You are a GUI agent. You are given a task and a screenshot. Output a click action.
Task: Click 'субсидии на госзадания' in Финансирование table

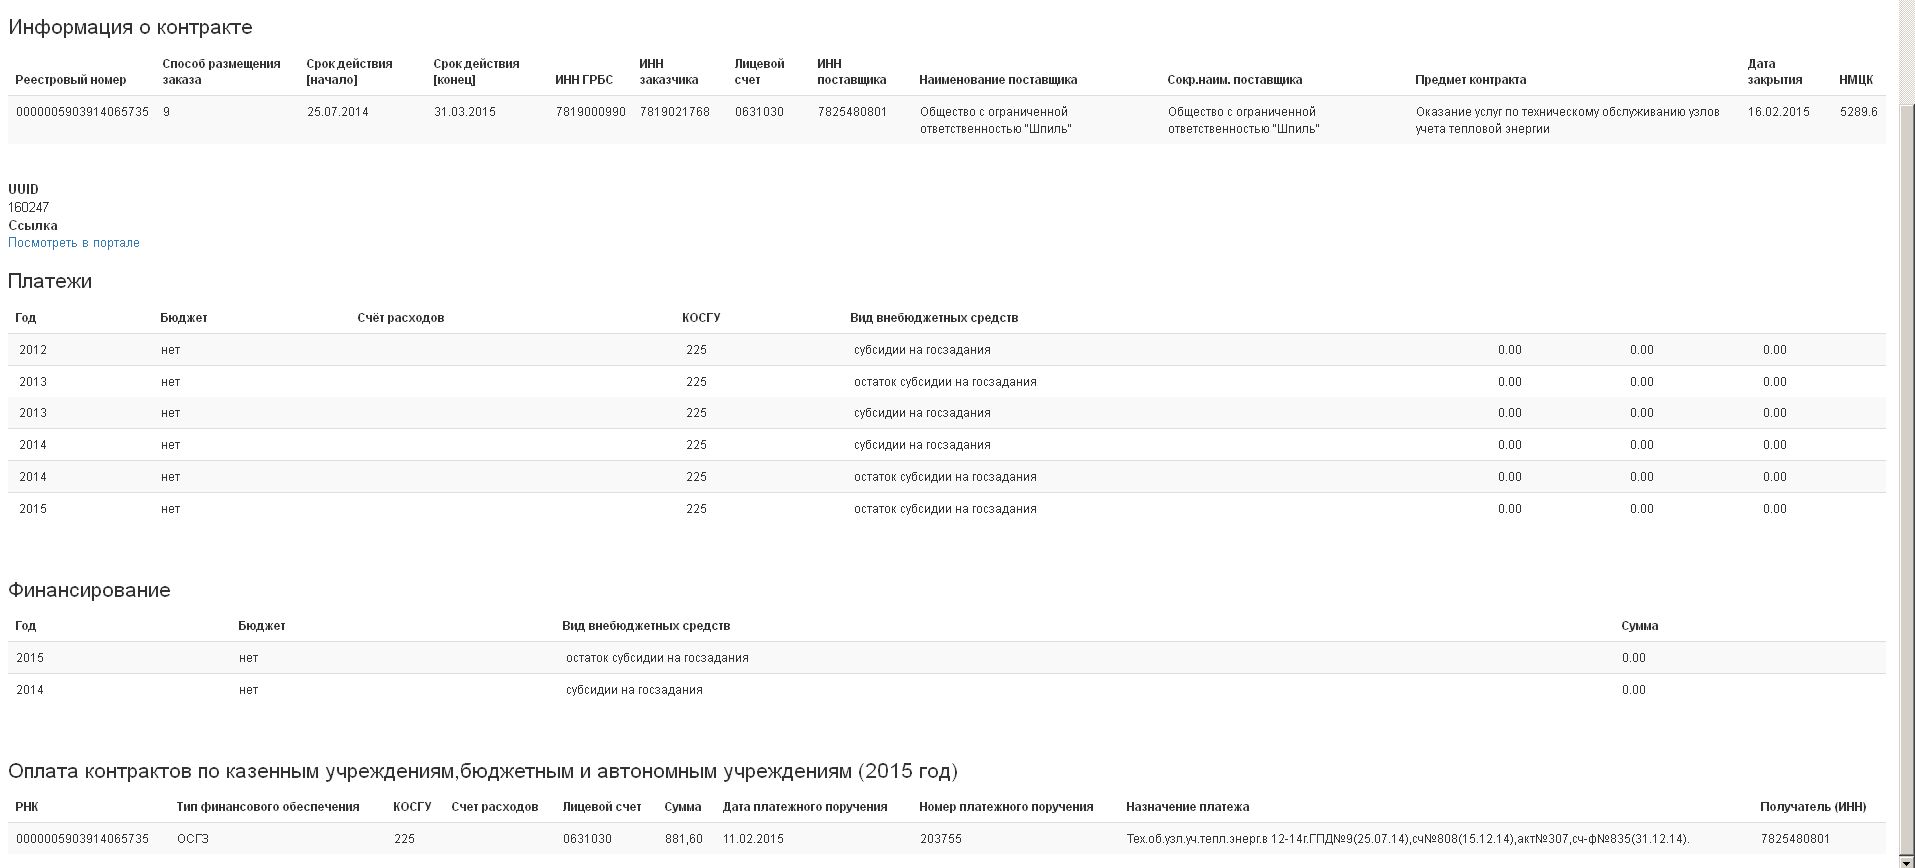click(634, 690)
